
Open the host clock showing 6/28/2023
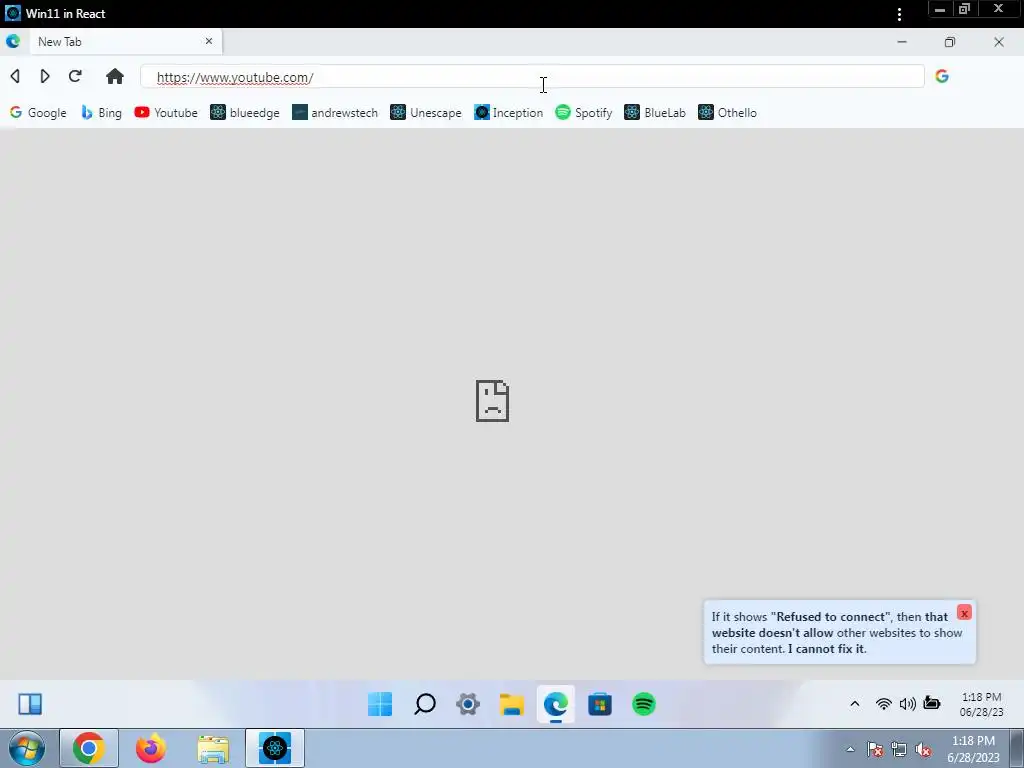[973, 749]
